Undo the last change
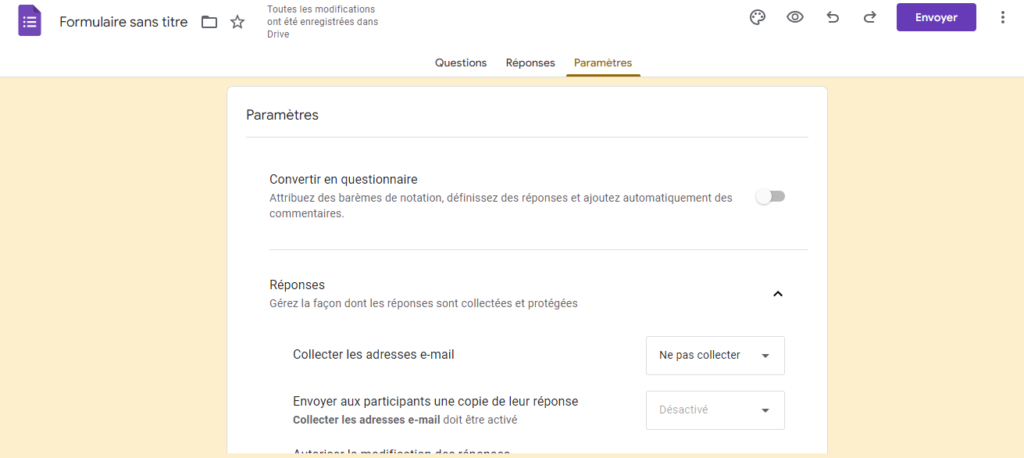 (833, 18)
